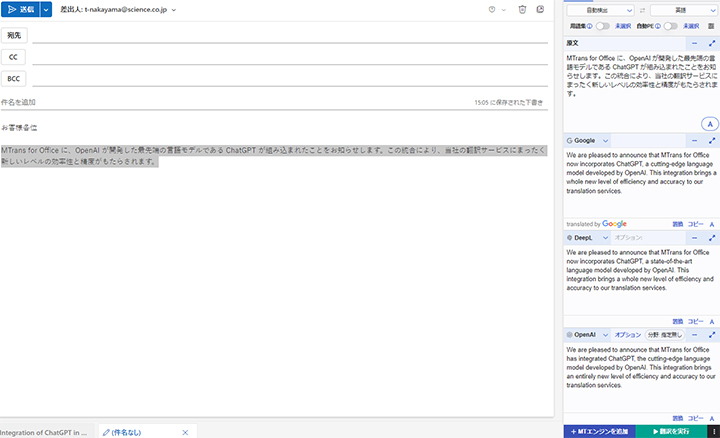Click the info icon next to 自動PE
The height and width of the screenshot is (438, 720).
pos(658,26)
